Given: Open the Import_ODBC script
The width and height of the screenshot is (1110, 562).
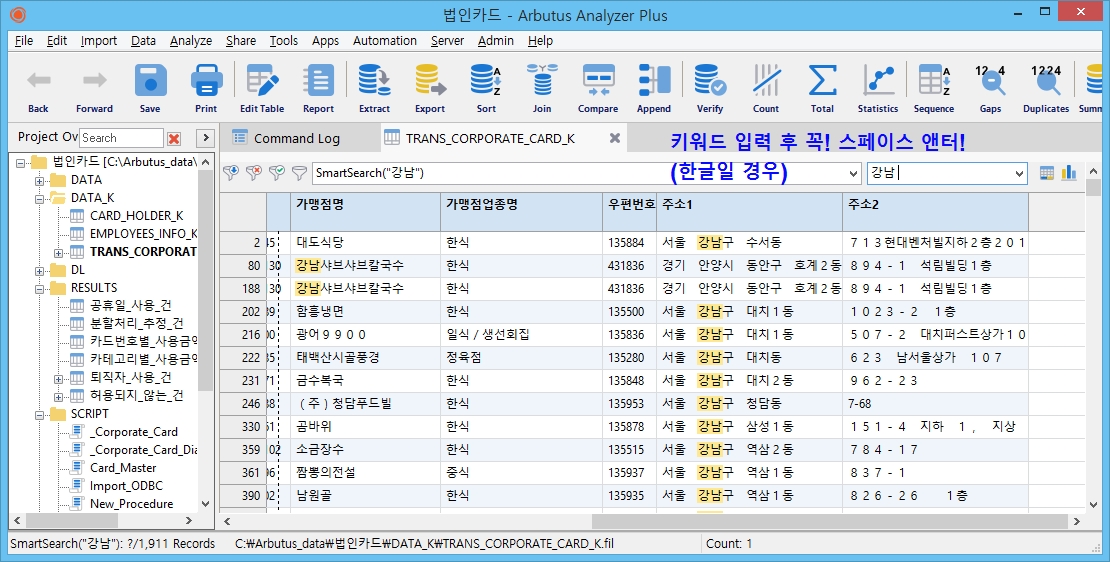Looking at the screenshot, I should (126, 486).
